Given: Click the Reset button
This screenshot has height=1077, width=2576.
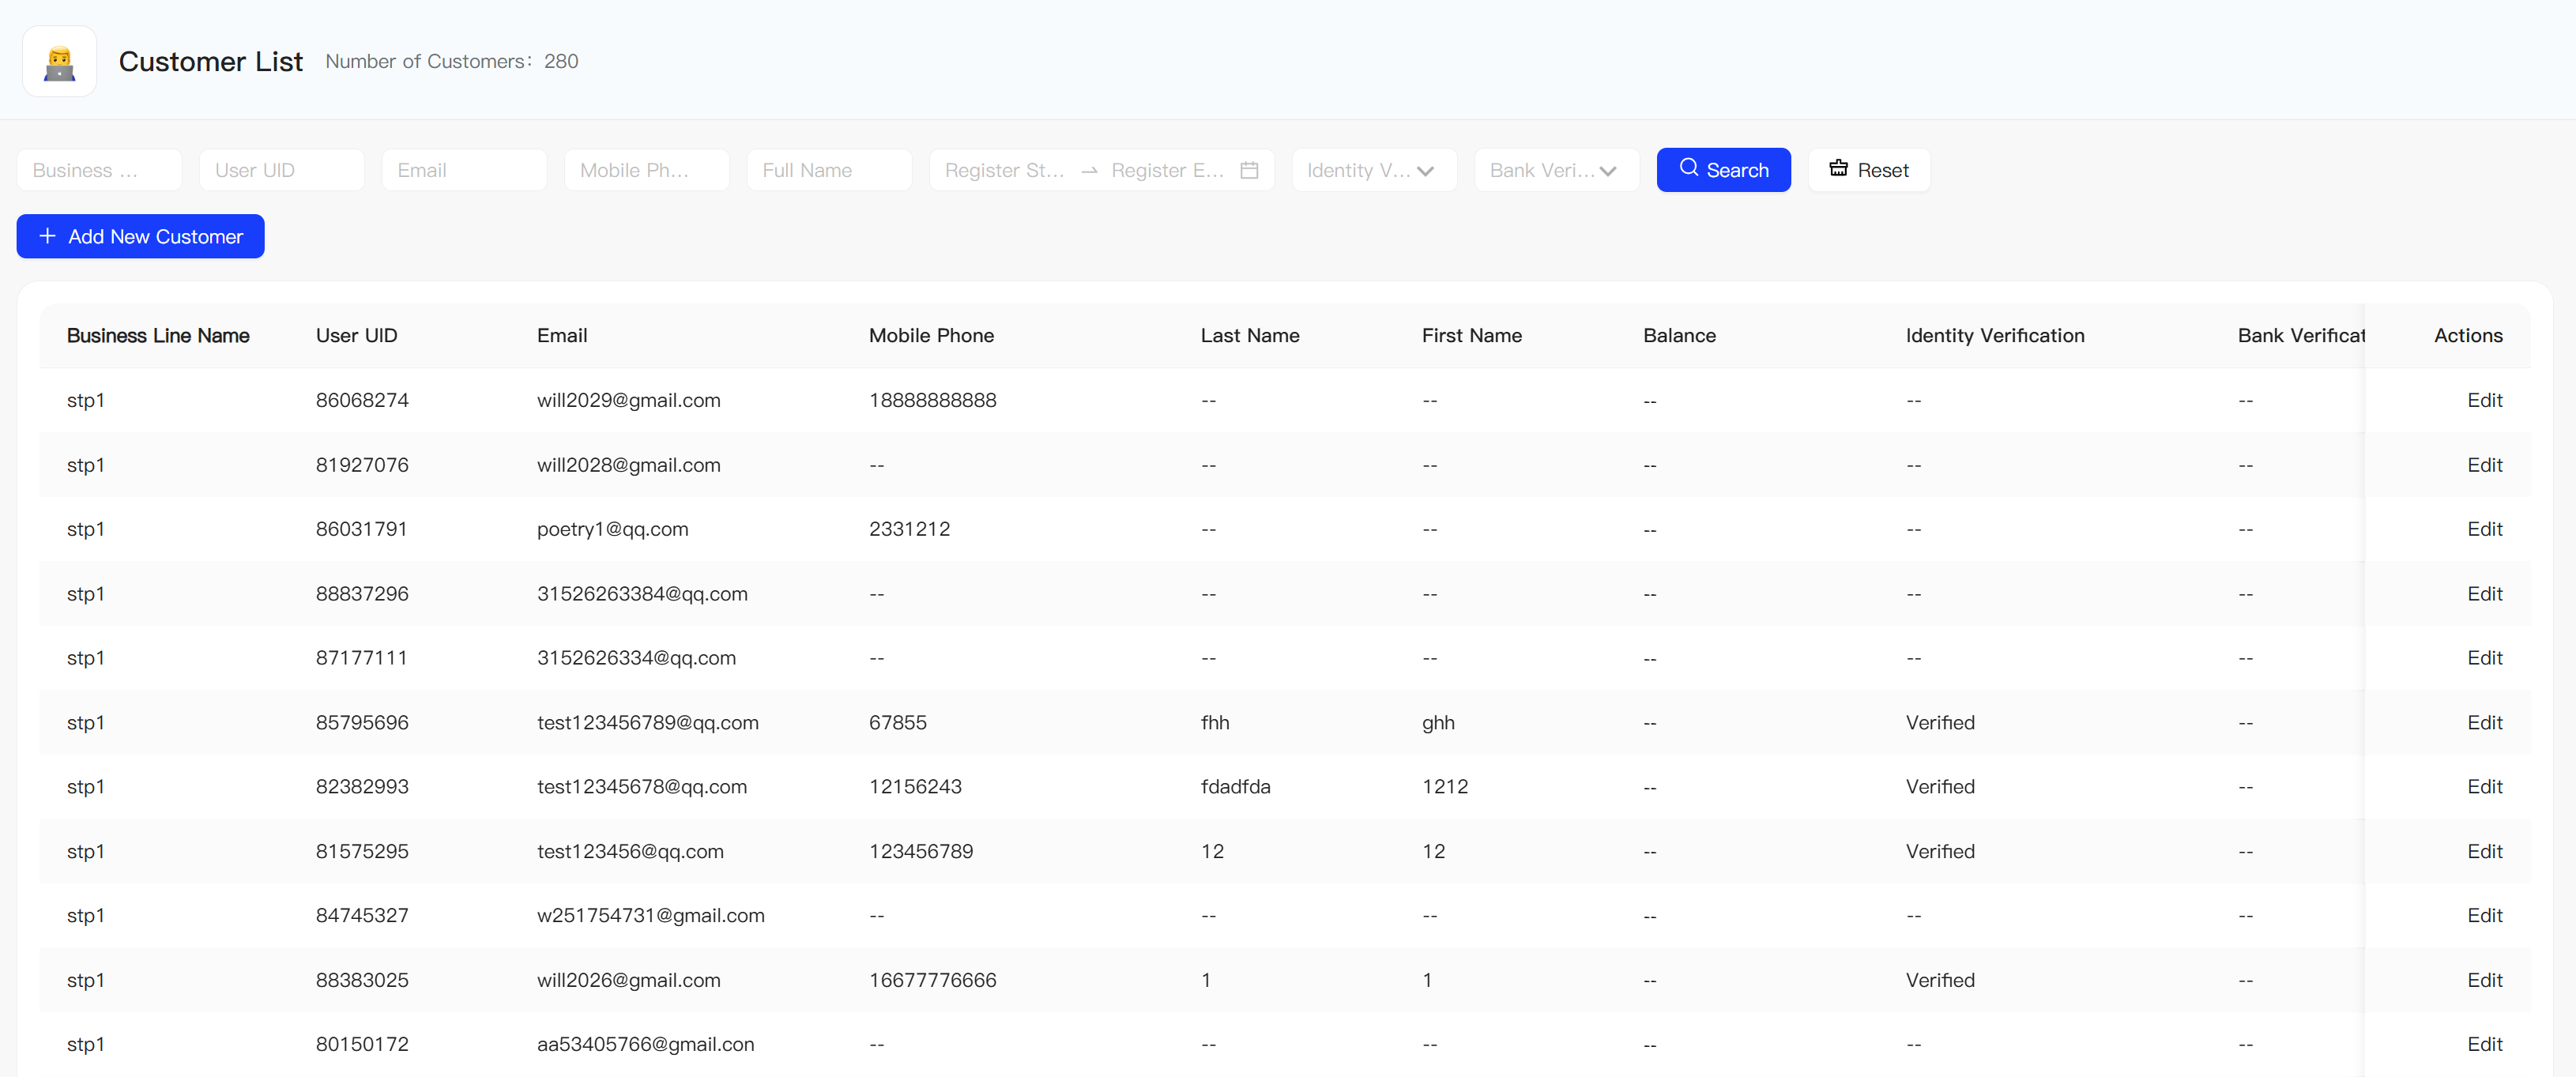Looking at the screenshot, I should pyautogui.click(x=1868, y=170).
